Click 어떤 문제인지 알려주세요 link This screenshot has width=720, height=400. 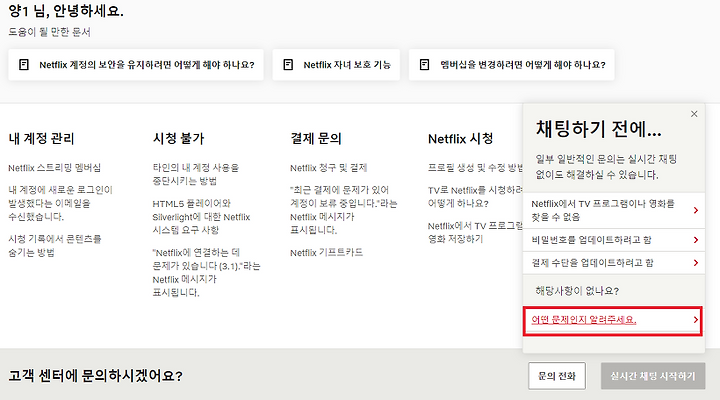pyautogui.click(x=584, y=320)
